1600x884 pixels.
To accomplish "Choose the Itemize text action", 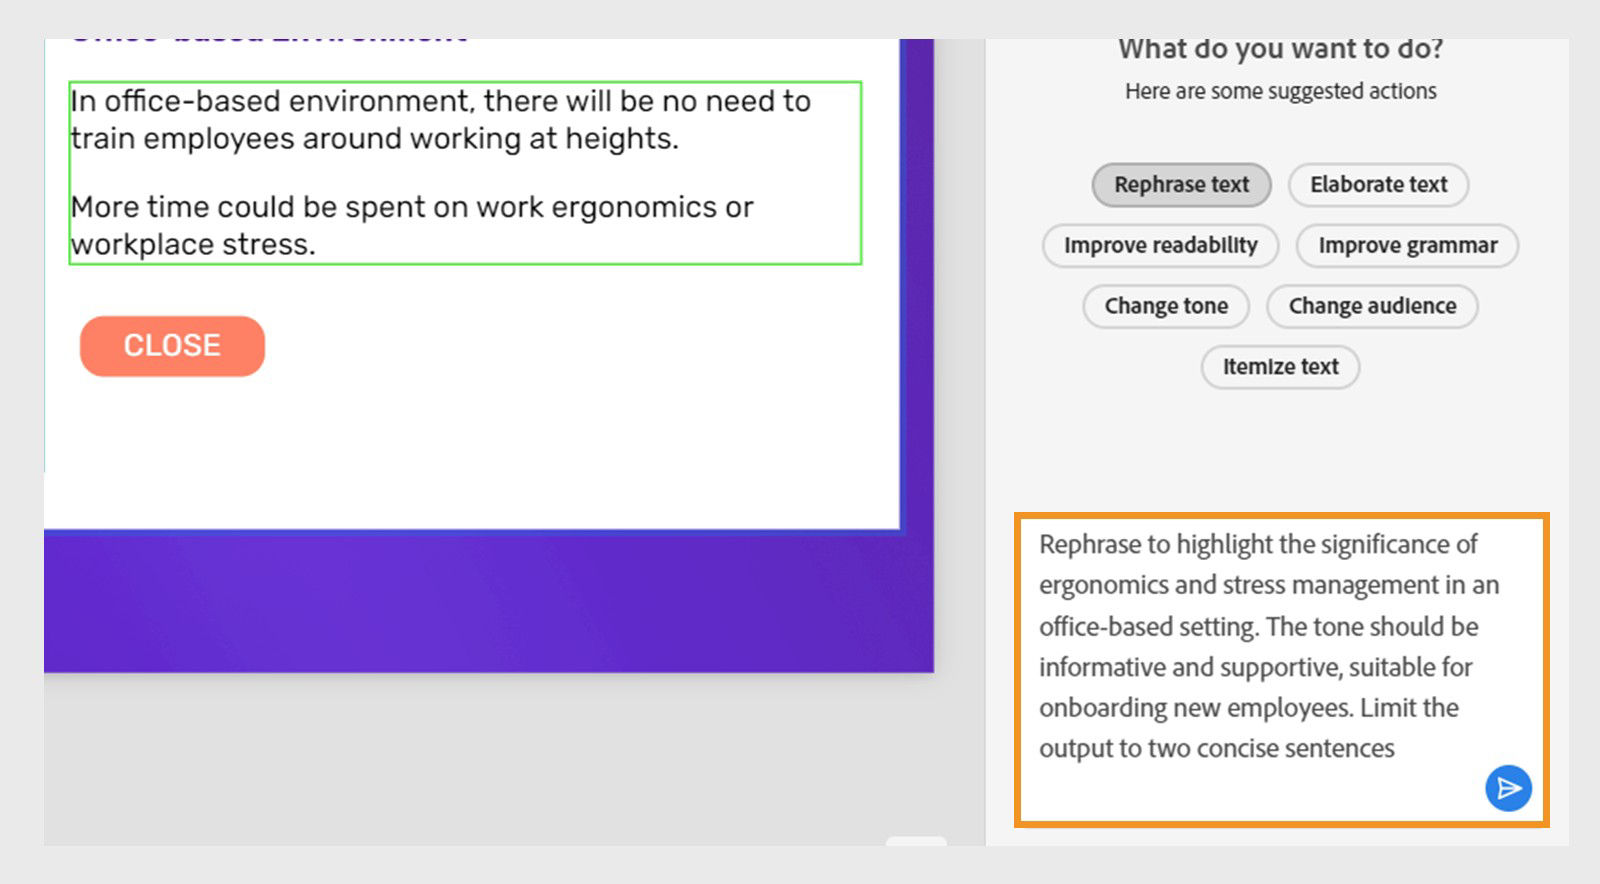I will pos(1281,366).
